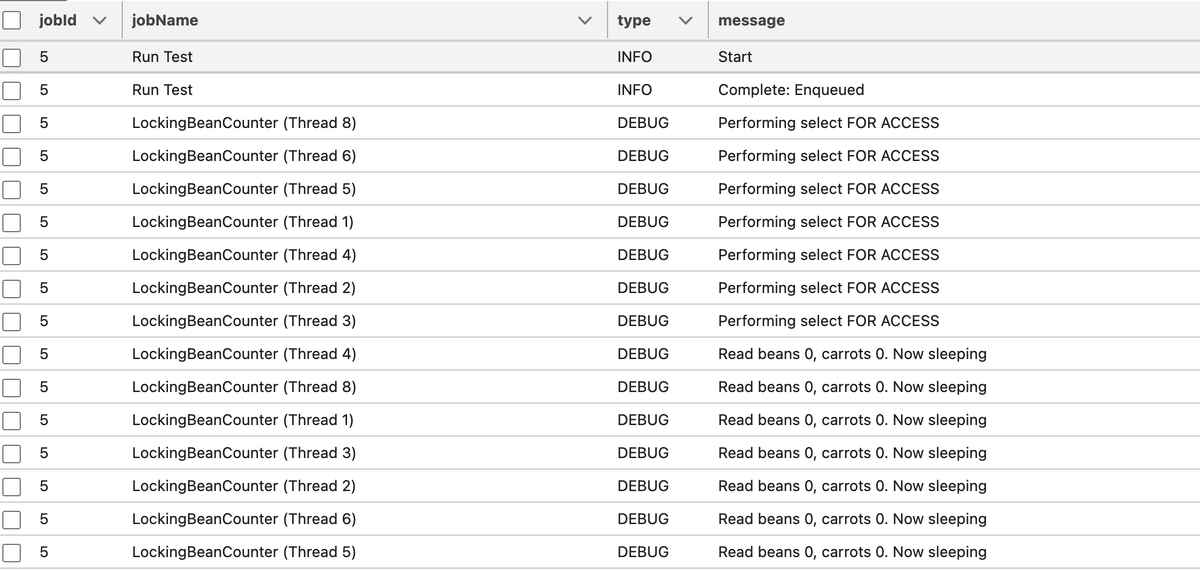Open the jobName column dropdown arrow
1200x571 pixels.
pos(586,20)
